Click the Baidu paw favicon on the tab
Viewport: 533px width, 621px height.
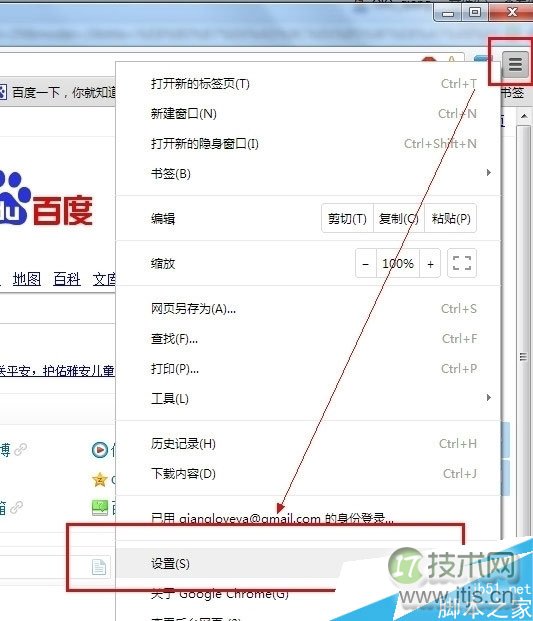pyautogui.click(x=3, y=92)
